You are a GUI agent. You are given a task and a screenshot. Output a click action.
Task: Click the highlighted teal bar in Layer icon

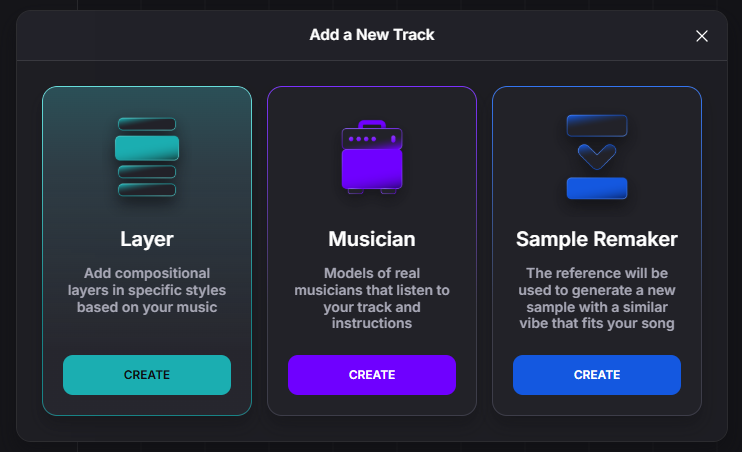(x=147, y=149)
